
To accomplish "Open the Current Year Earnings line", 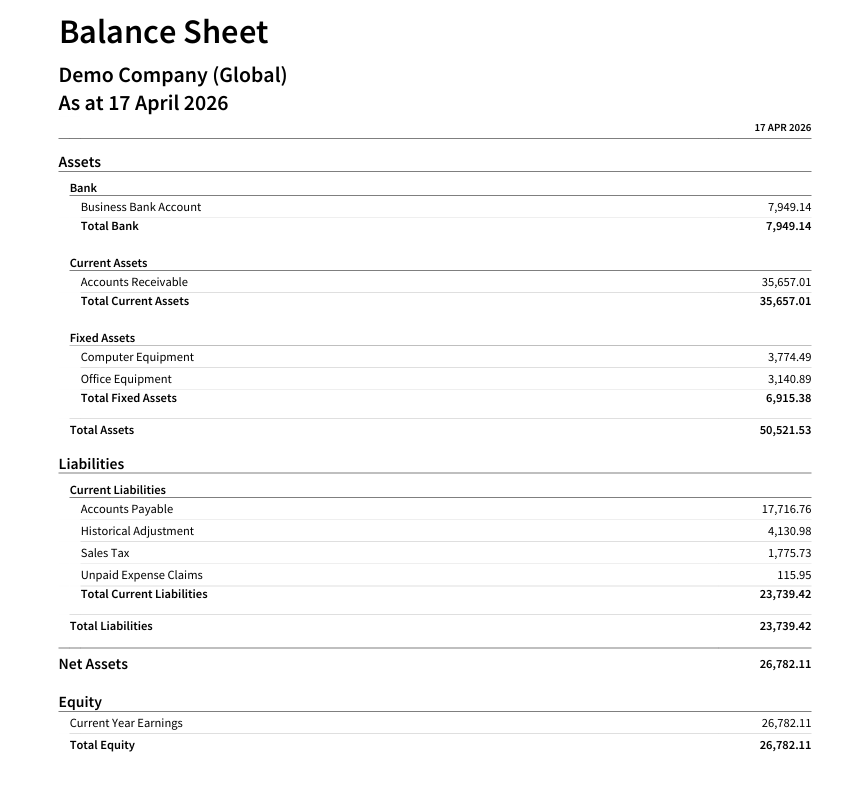I will pos(126,723).
